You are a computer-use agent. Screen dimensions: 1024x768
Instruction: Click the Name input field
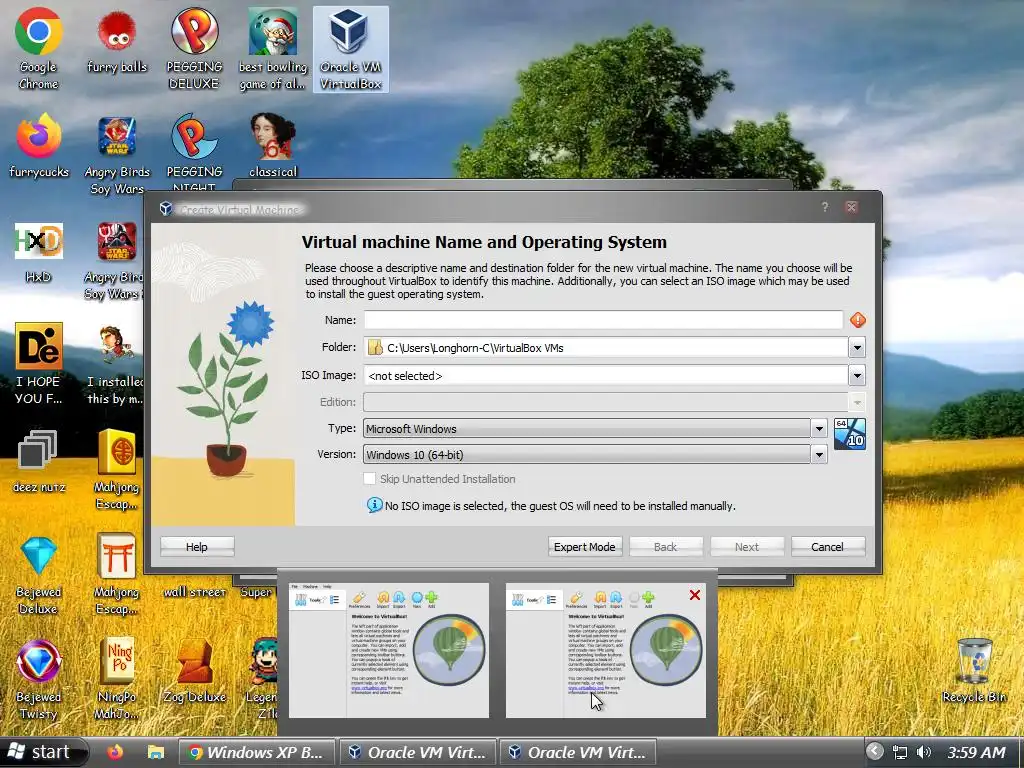coord(603,320)
